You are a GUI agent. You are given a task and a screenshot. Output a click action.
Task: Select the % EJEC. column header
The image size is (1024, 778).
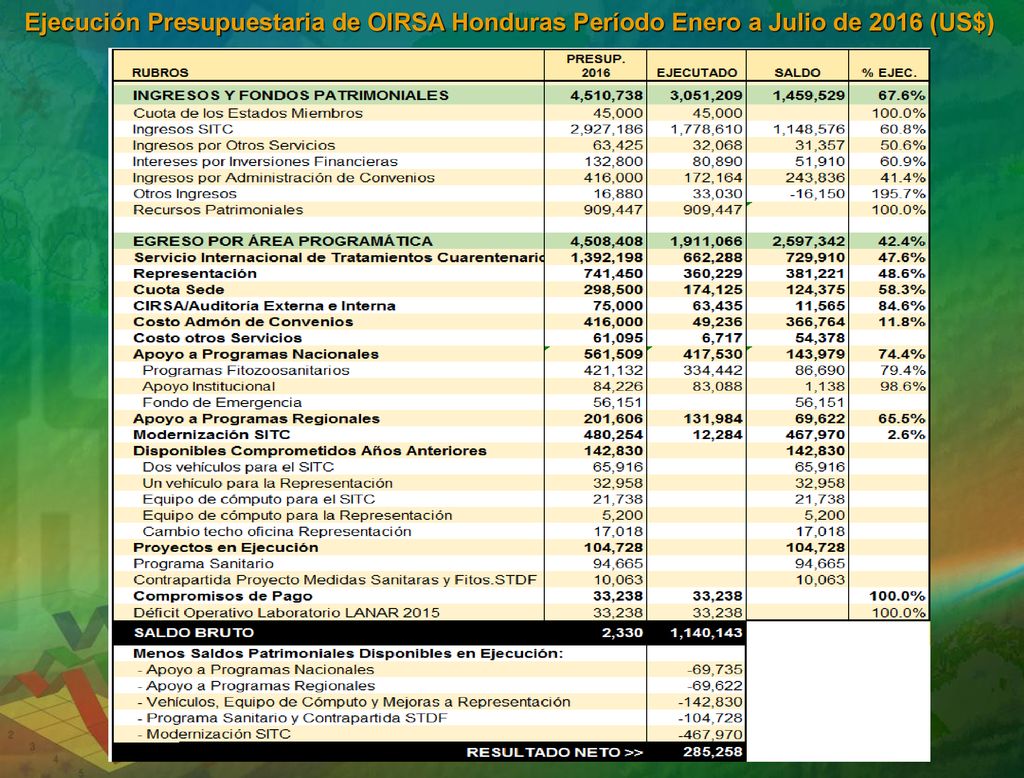point(889,73)
